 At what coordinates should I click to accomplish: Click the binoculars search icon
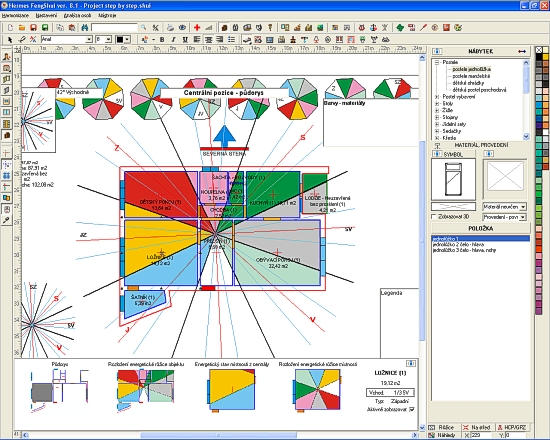click(x=85, y=27)
